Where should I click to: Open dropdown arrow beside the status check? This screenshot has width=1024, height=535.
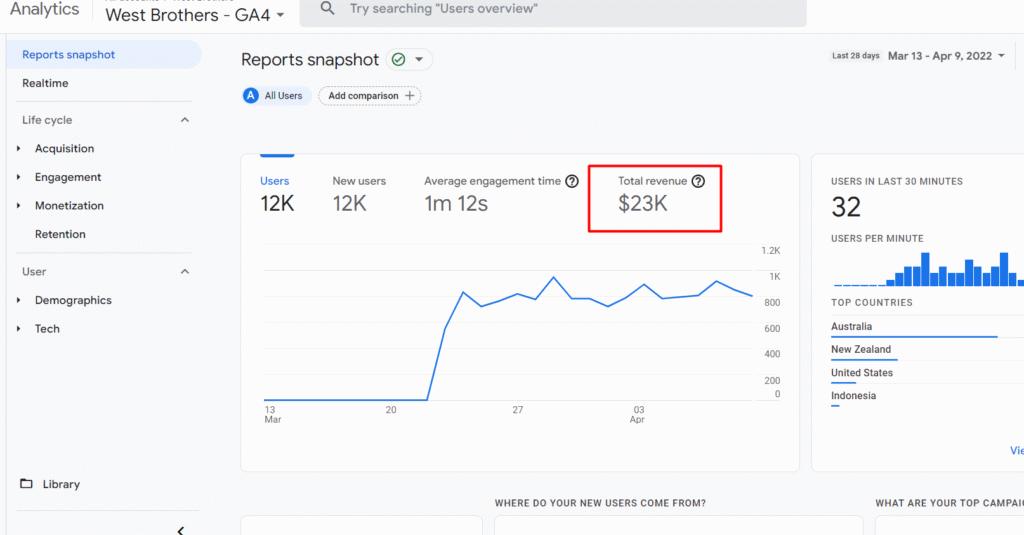coord(419,59)
